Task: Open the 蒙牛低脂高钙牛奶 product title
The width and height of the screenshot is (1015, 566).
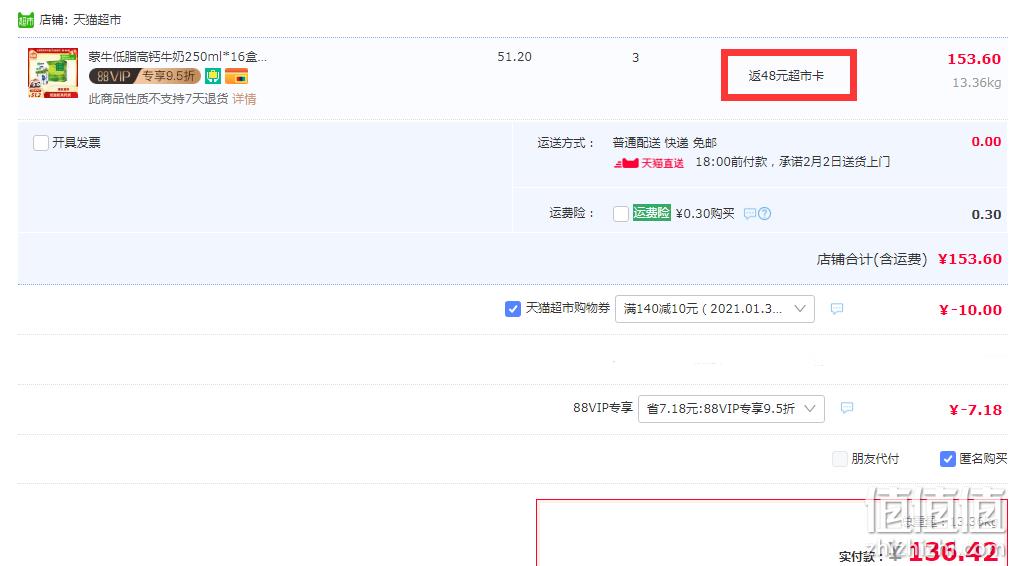Action: (178, 56)
